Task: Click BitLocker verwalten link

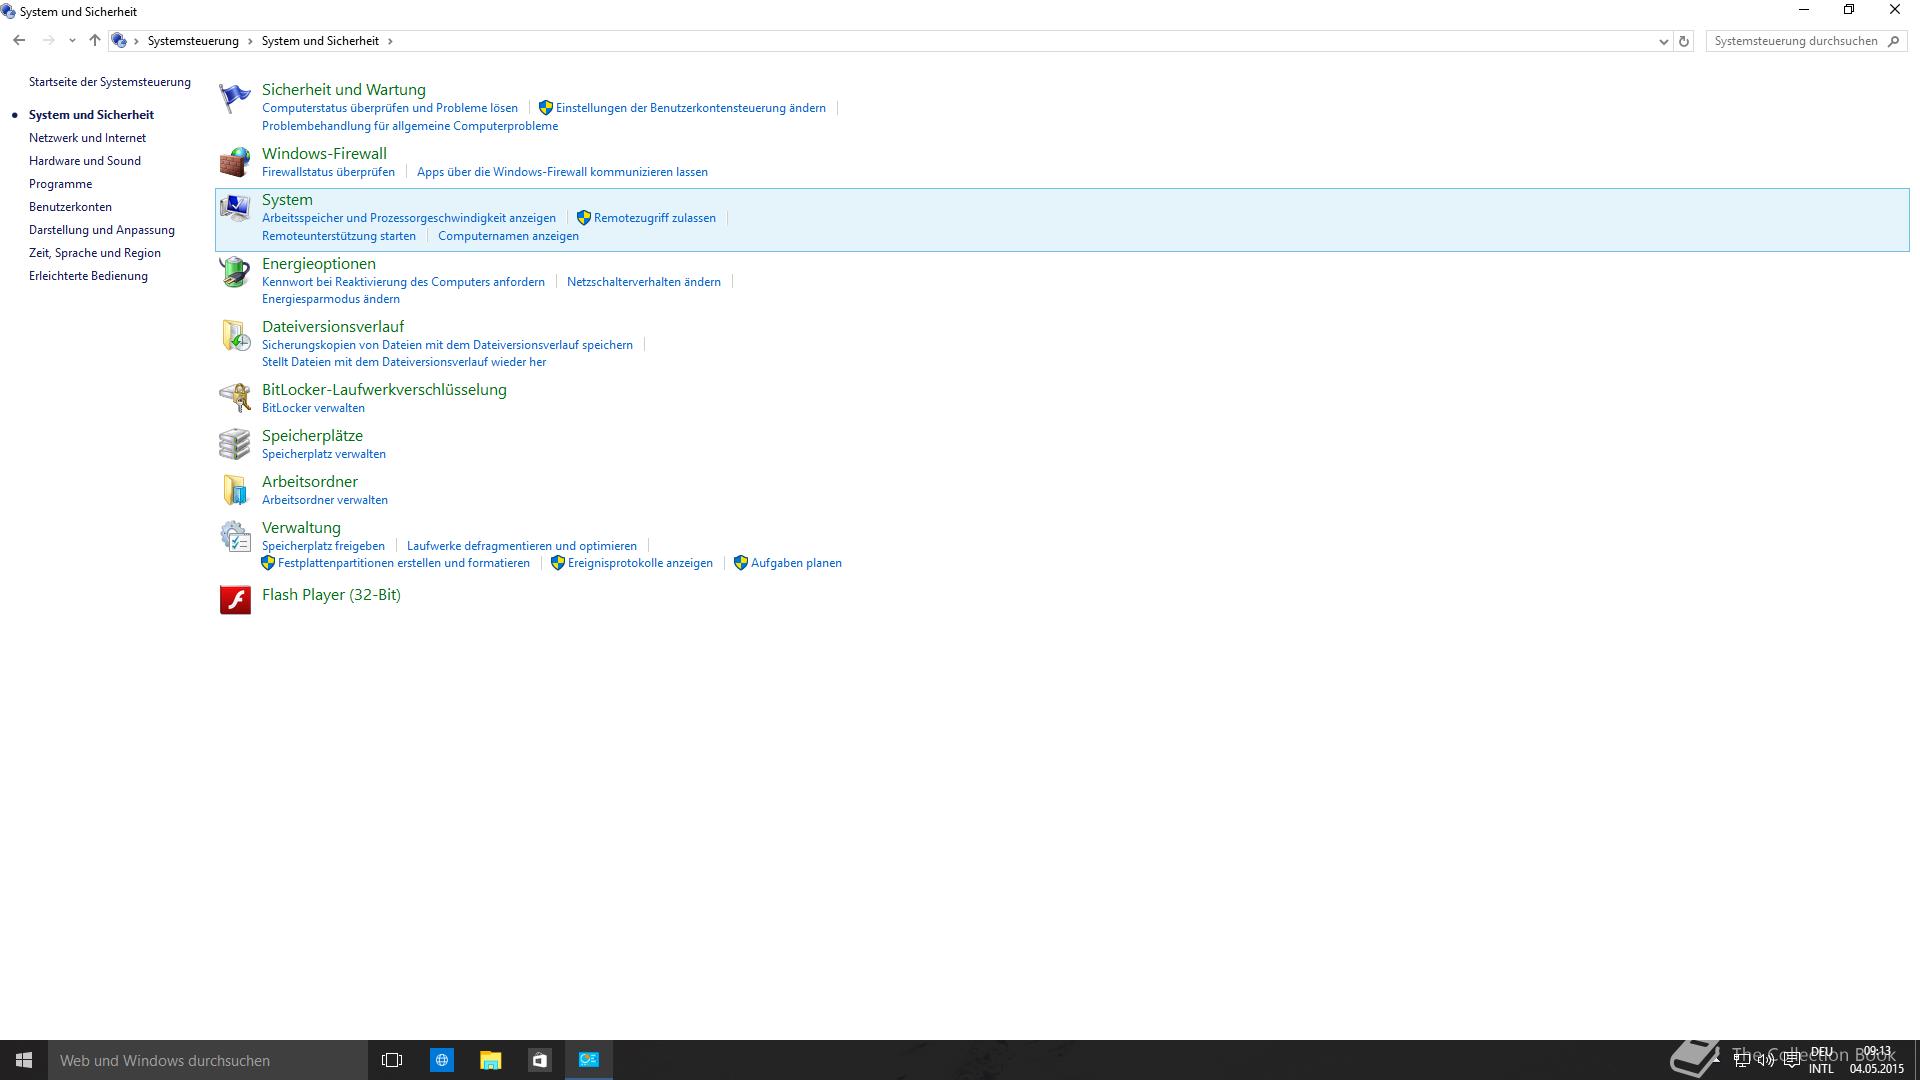Action: pyautogui.click(x=313, y=408)
